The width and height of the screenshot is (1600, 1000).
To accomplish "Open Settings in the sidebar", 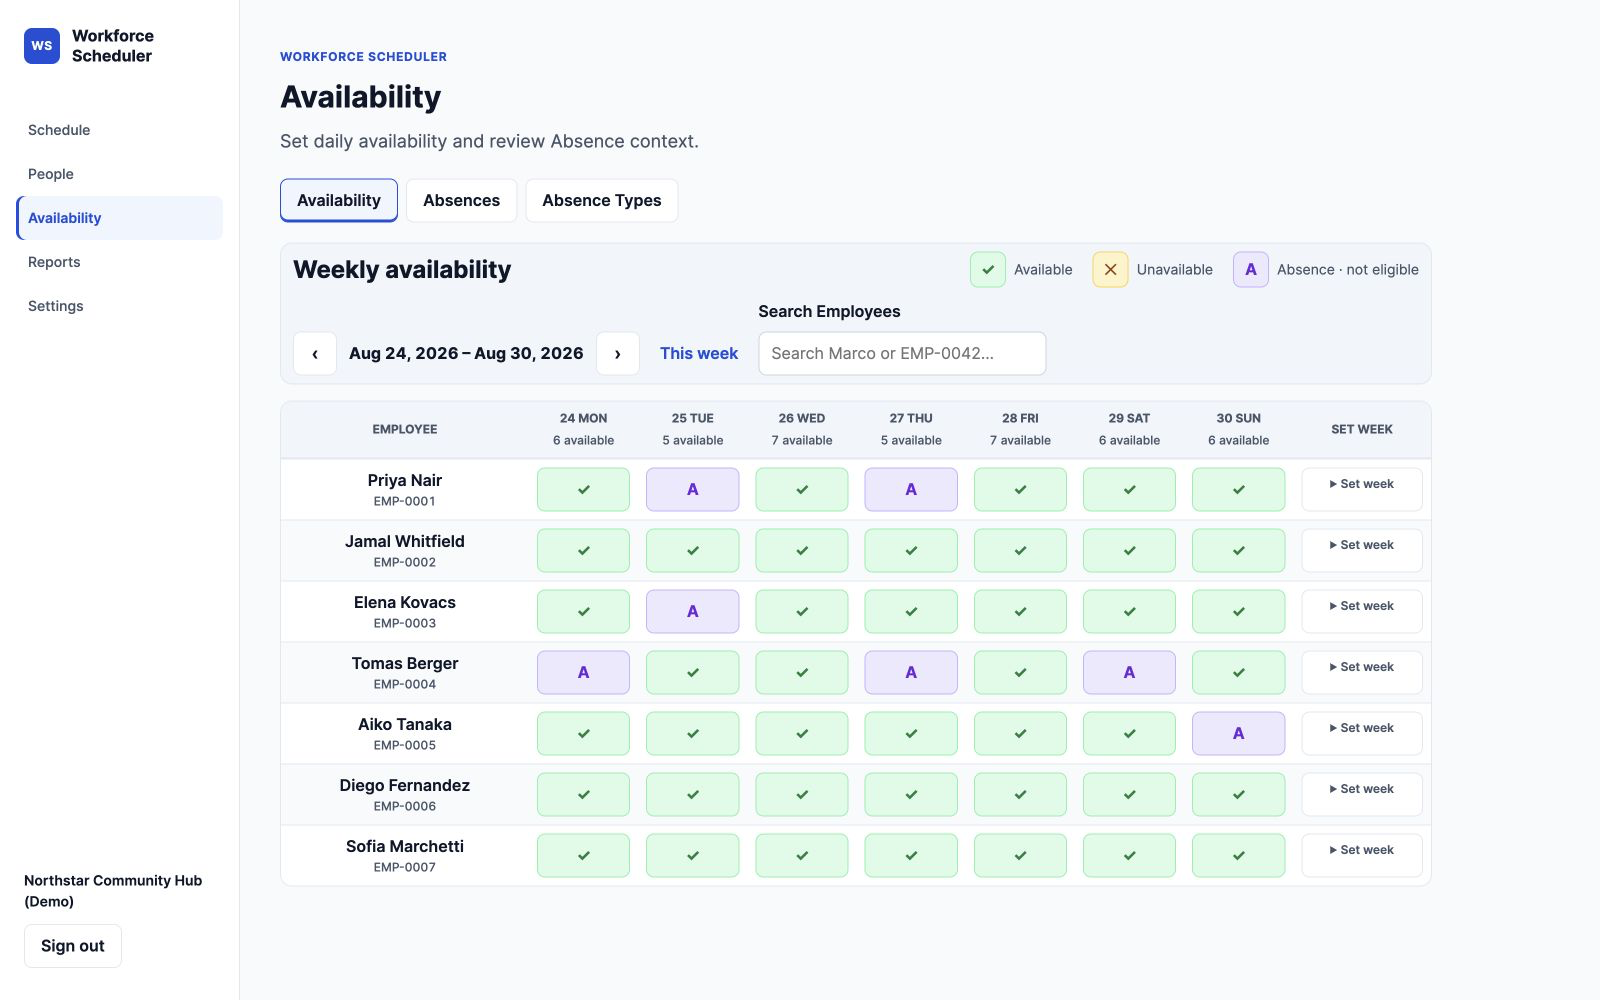I will (119, 306).
